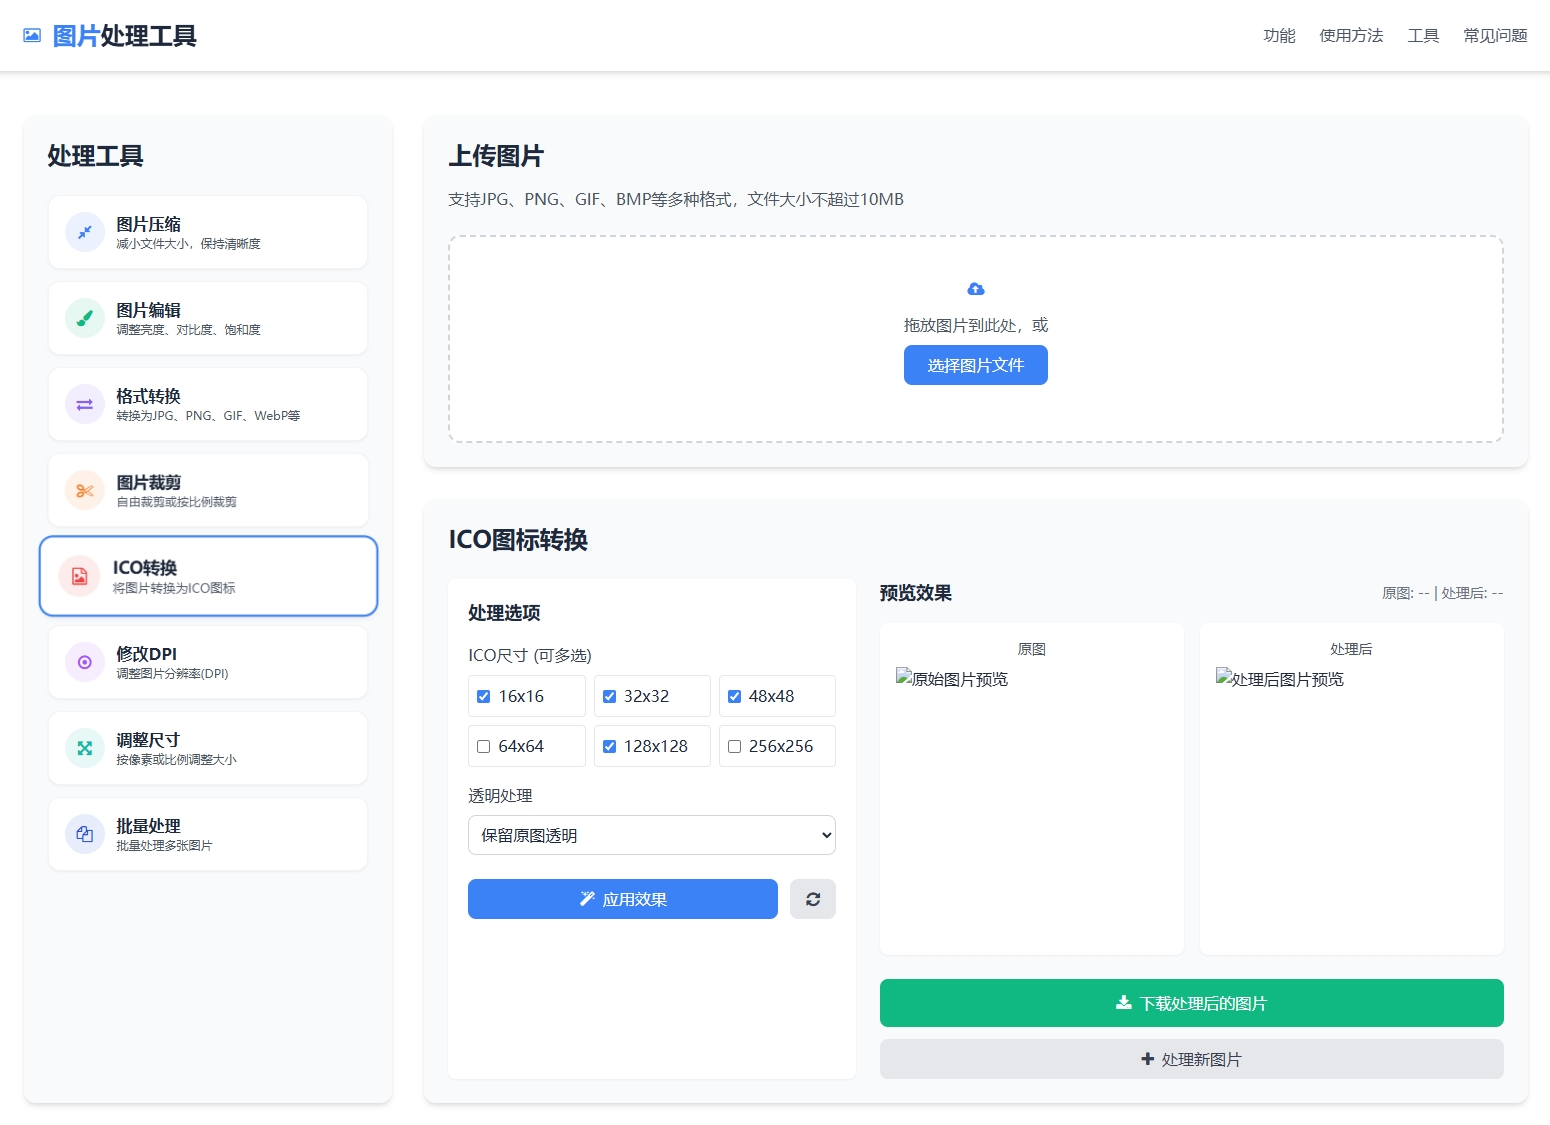Click the format conversion swap-arrows icon
This screenshot has width=1550, height=1125.
pyautogui.click(x=85, y=404)
